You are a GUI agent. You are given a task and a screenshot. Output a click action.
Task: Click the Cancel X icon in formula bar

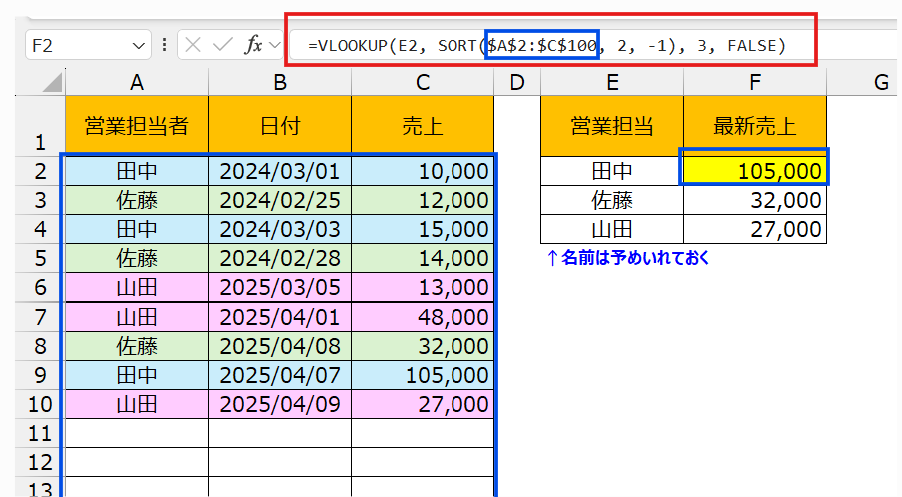pos(193,45)
